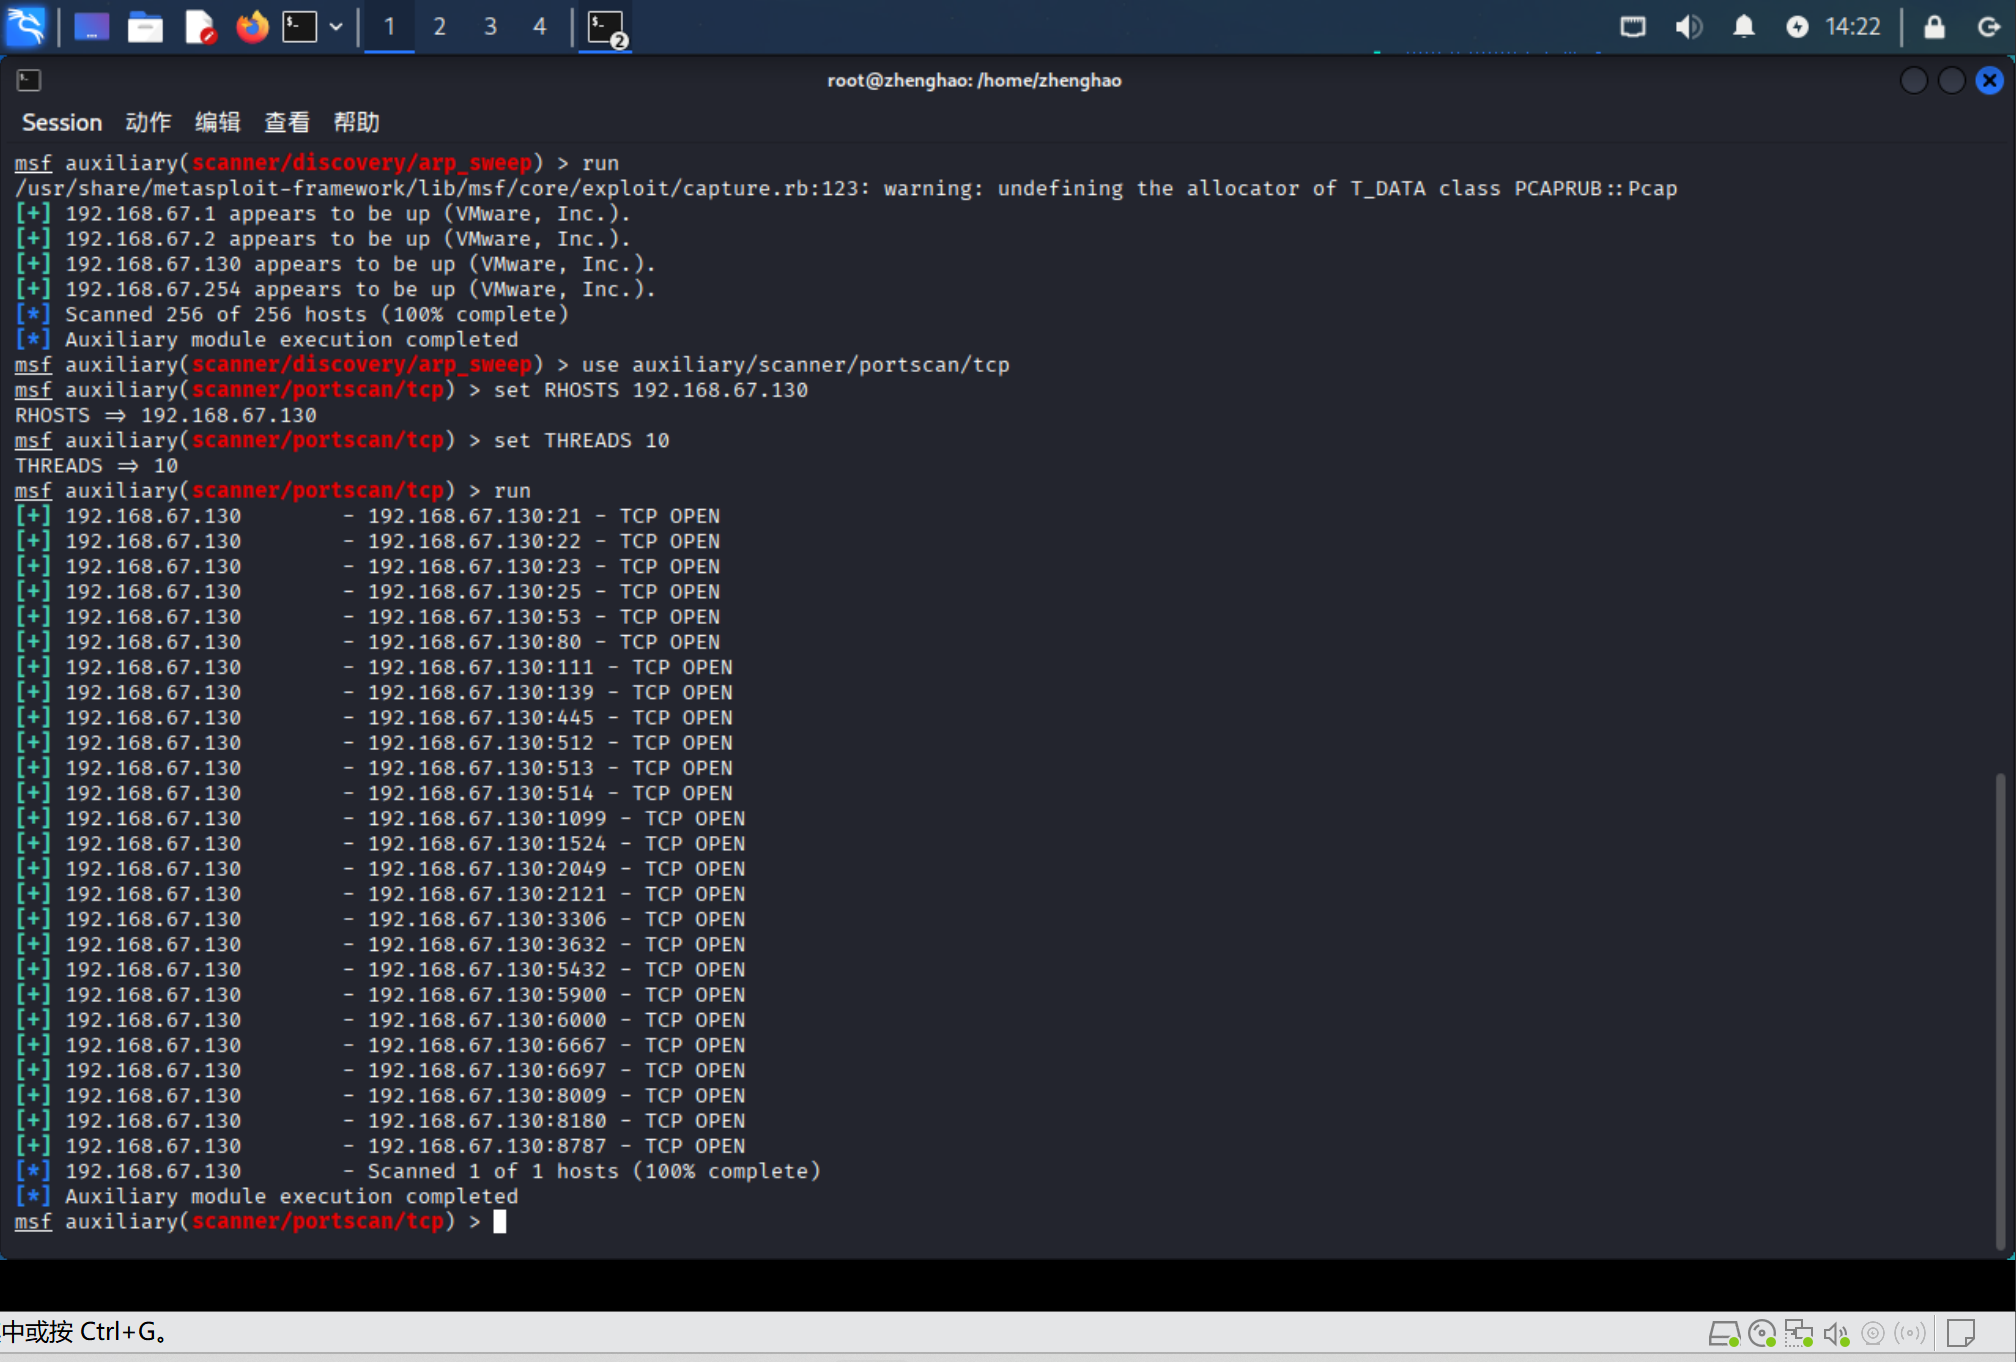Mute the volume speaker icon
The width and height of the screenshot is (2016, 1362).
coord(1688,26)
